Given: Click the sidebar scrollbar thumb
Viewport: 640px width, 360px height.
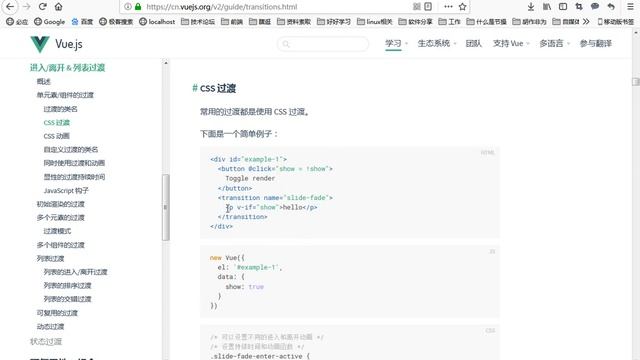Looking at the screenshot, I should tap(165, 207).
